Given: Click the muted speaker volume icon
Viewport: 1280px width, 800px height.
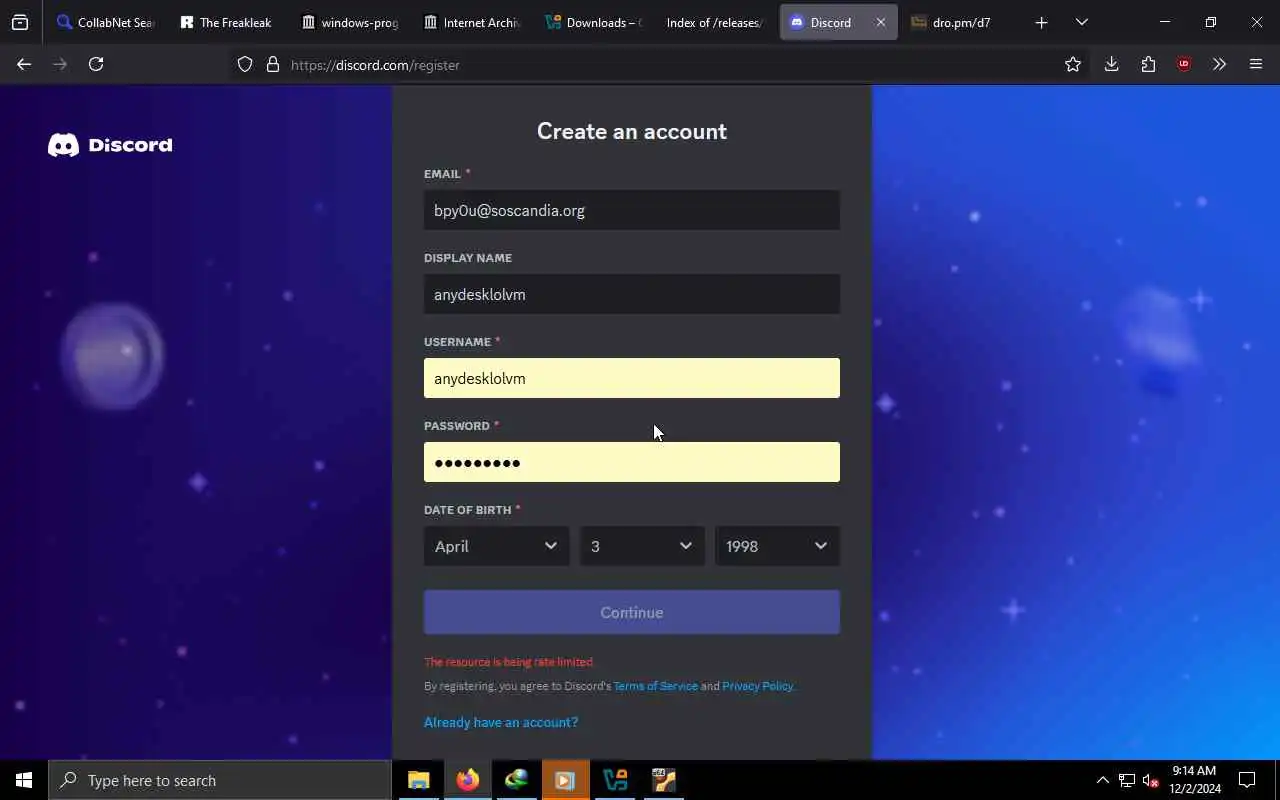Looking at the screenshot, I should point(1151,780).
